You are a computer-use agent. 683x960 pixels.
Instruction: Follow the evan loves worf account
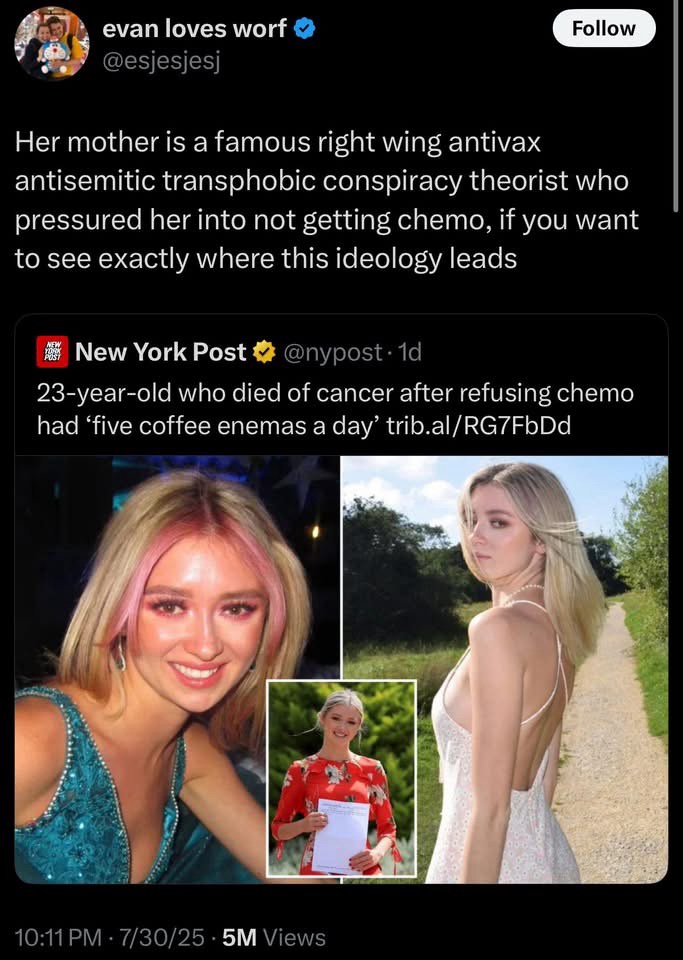pyautogui.click(x=604, y=28)
